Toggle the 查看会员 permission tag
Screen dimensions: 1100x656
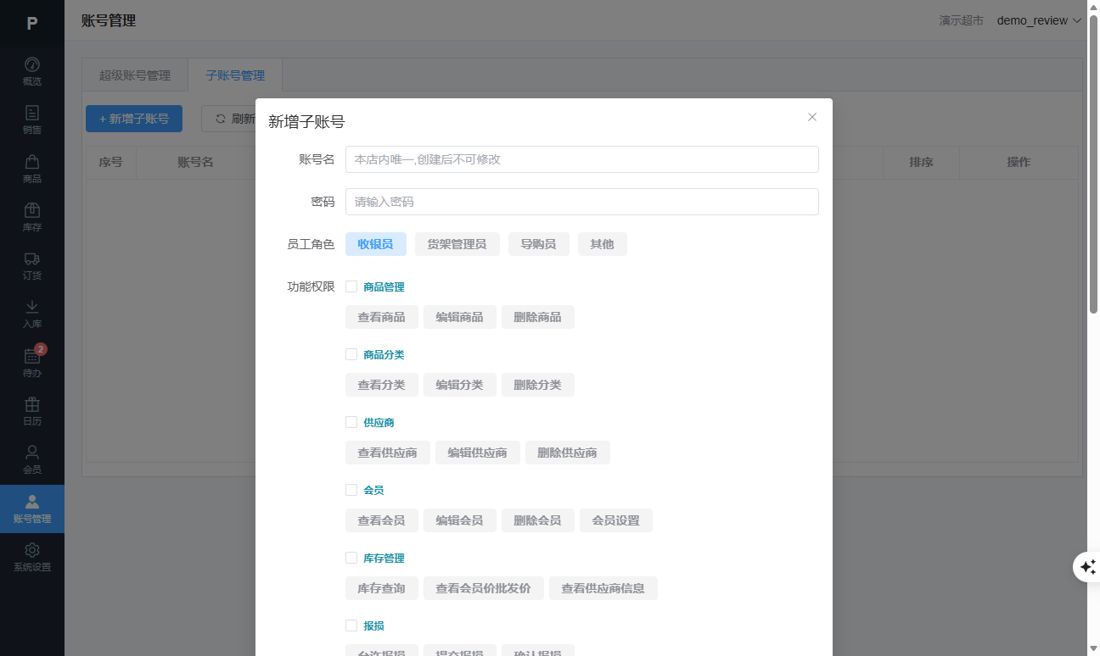[x=382, y=521]
